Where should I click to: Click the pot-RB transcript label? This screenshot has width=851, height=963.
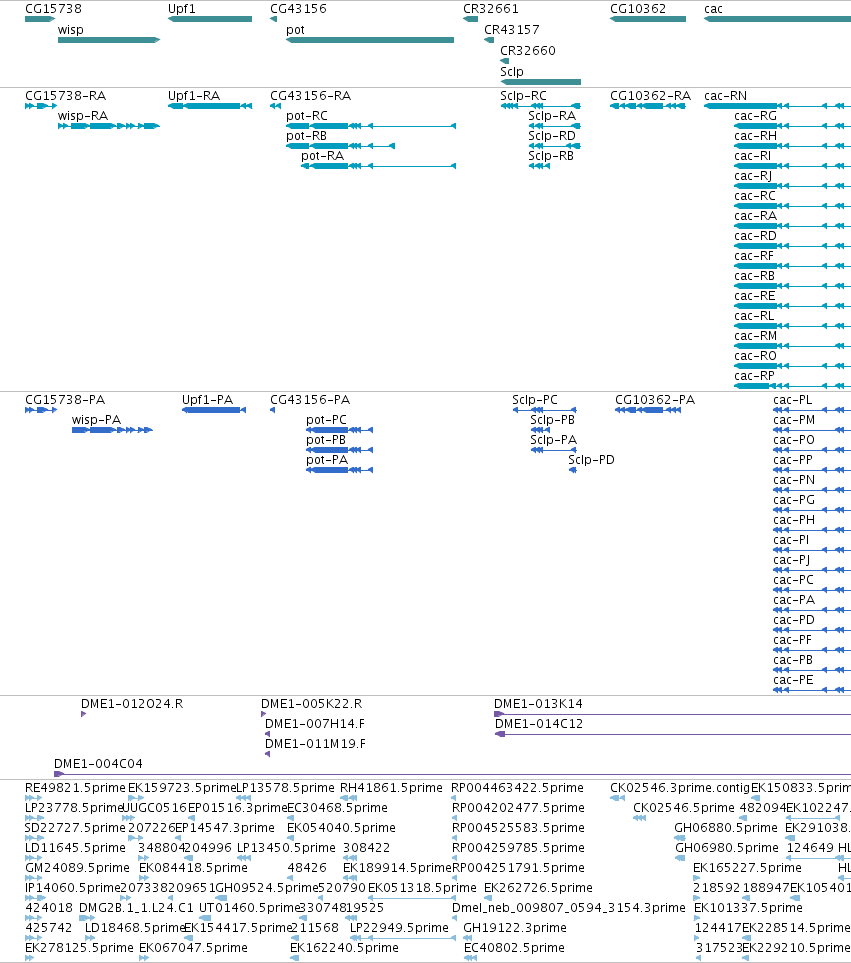(x=306, y=136)
